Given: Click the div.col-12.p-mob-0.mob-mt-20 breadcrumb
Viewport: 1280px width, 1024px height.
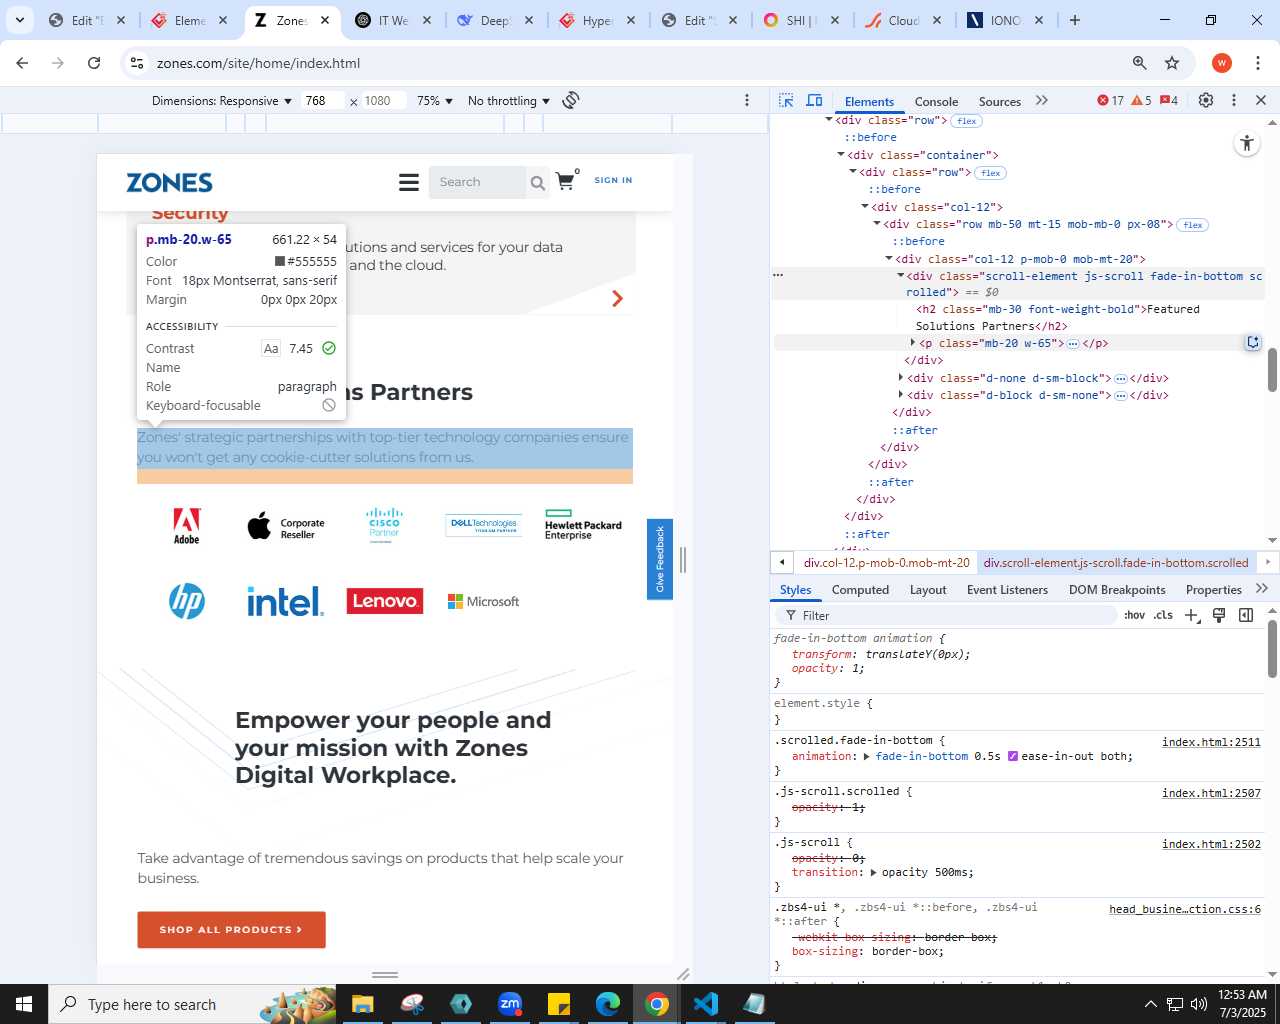Looking at the screenshot, I should (886, 563).
